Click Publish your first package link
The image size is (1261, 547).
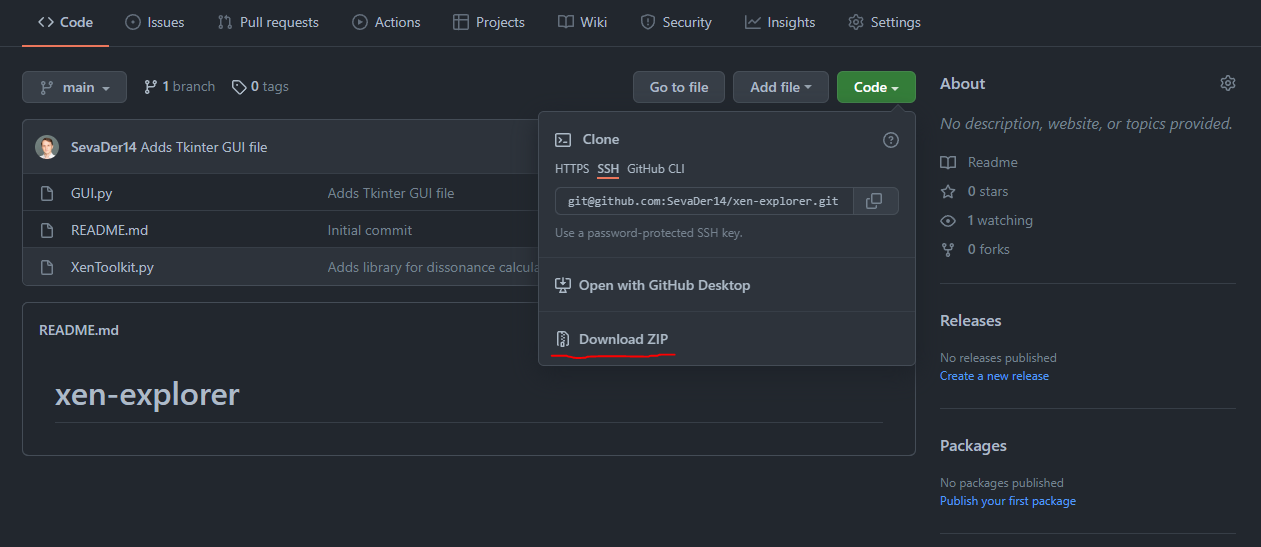[1008, 501]
